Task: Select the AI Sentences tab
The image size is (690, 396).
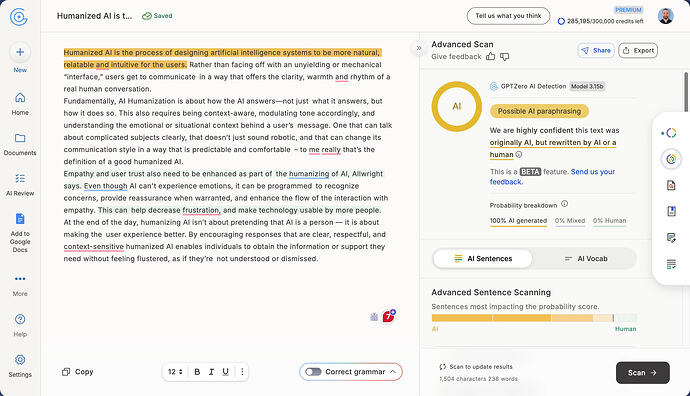Action: (483, 259)
